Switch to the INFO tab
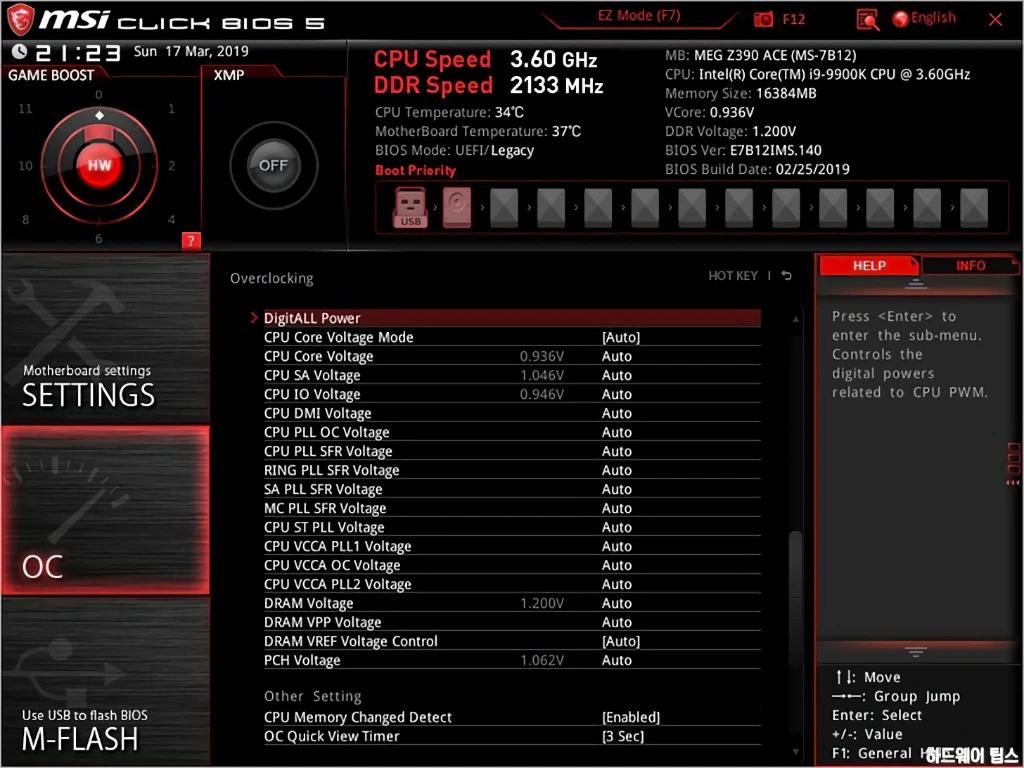Image resolution: width=1024 pixels, height=768 pixels. (x=970, y=266)
